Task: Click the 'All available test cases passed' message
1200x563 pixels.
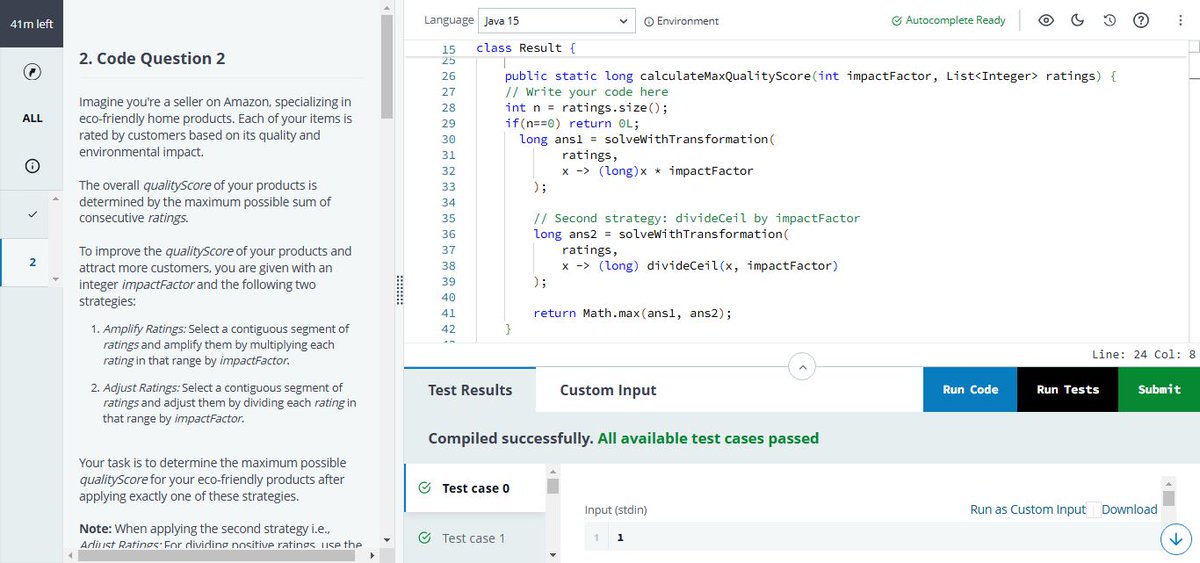Action: 708,438
